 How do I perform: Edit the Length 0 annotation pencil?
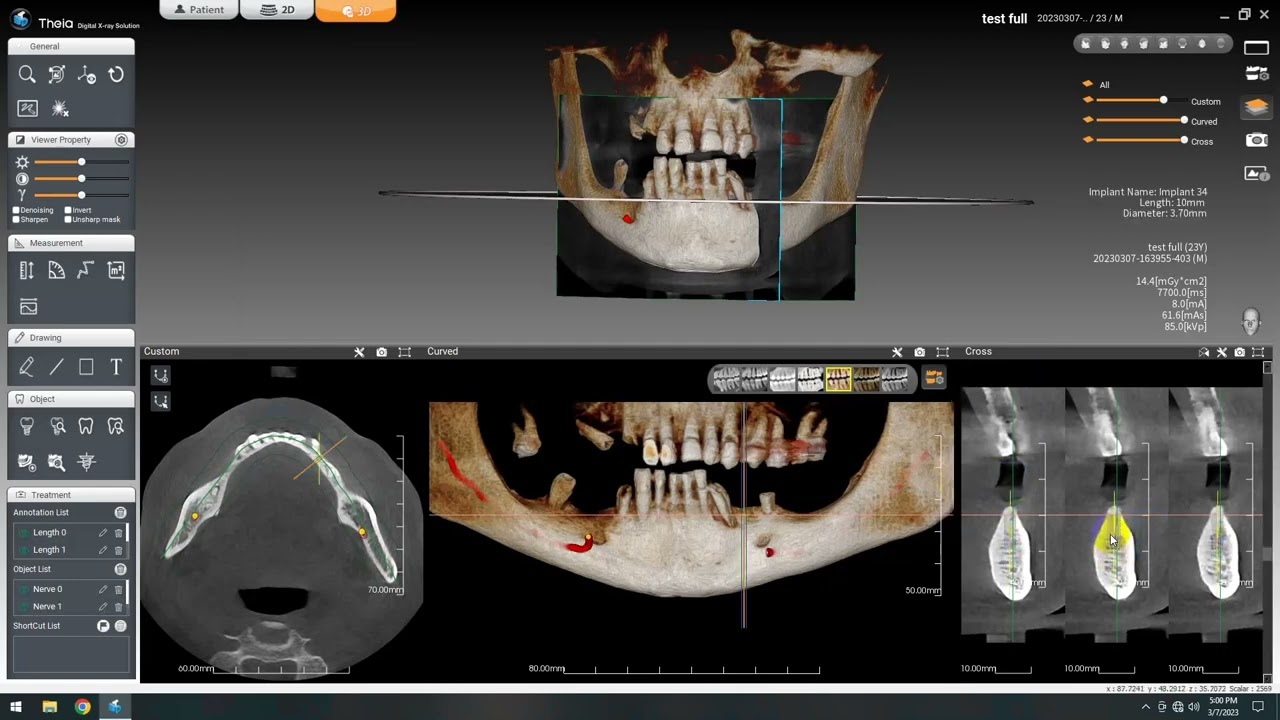(102, 533)
